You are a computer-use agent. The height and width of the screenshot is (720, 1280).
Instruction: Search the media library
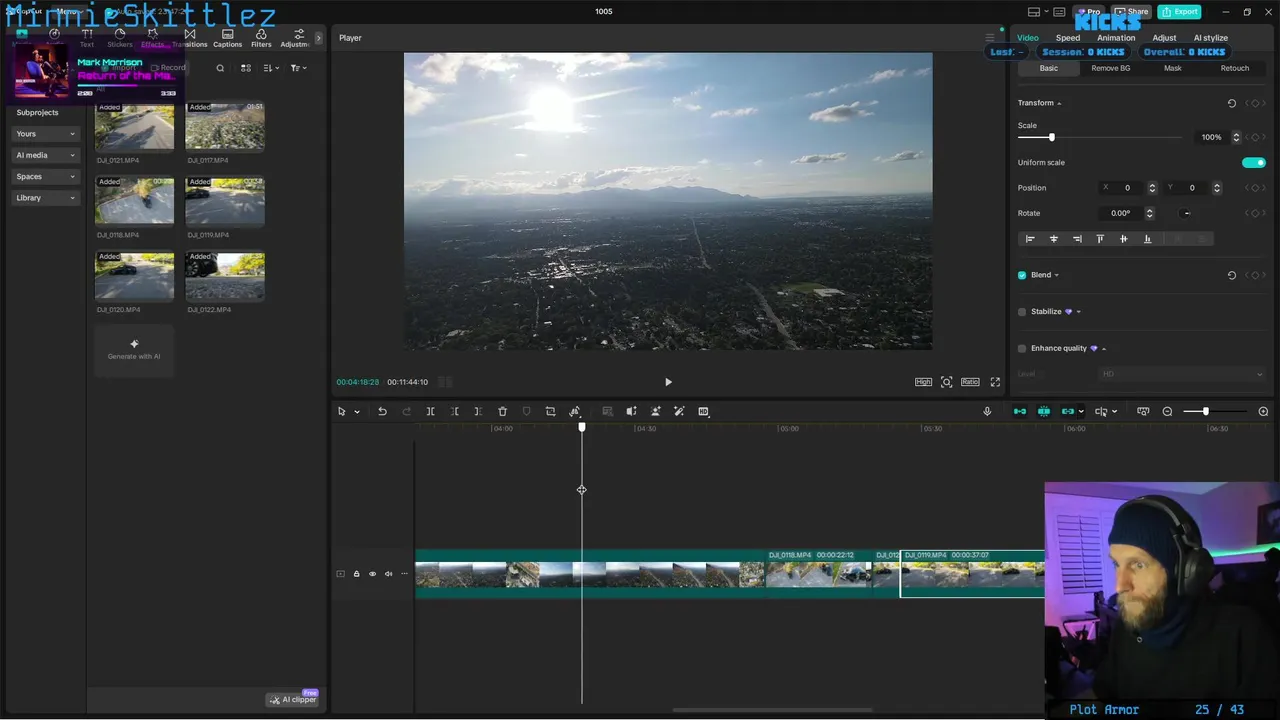[x=220, y=68]
